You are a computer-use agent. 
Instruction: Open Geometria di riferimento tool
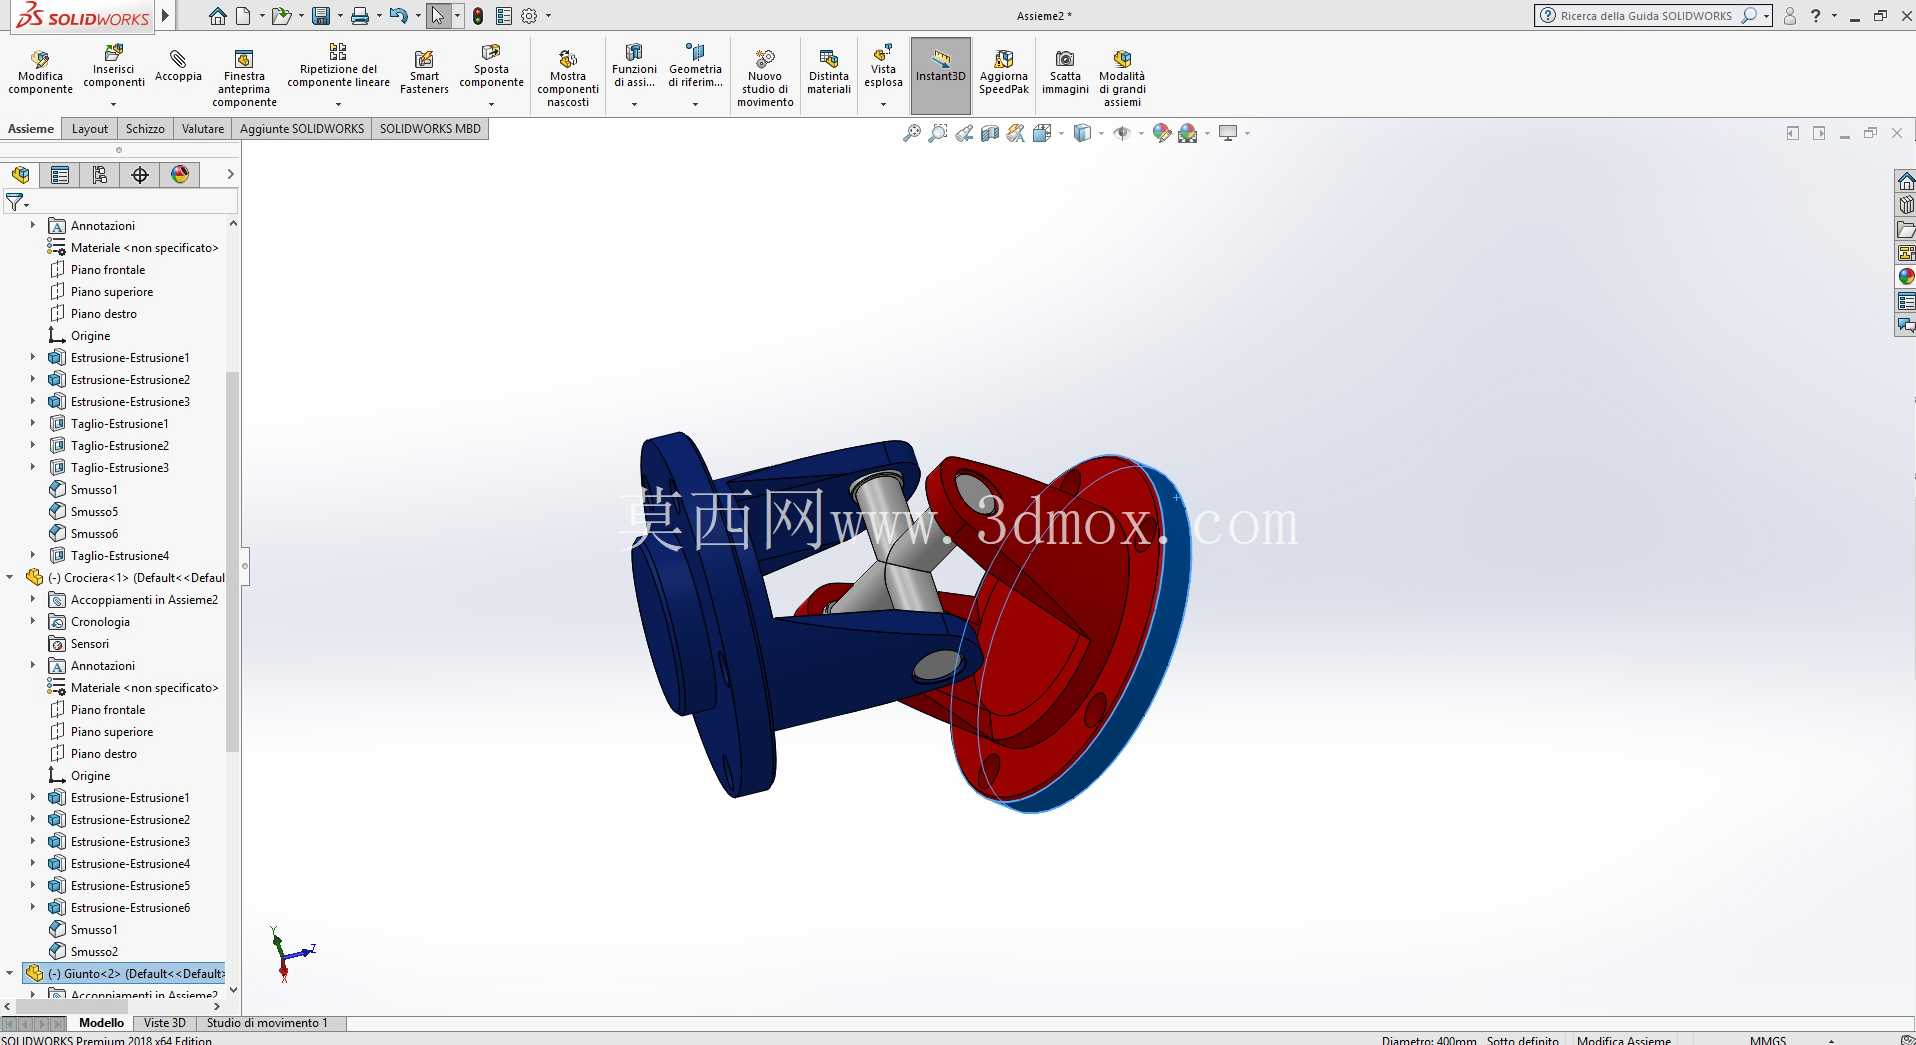(695, 67)
